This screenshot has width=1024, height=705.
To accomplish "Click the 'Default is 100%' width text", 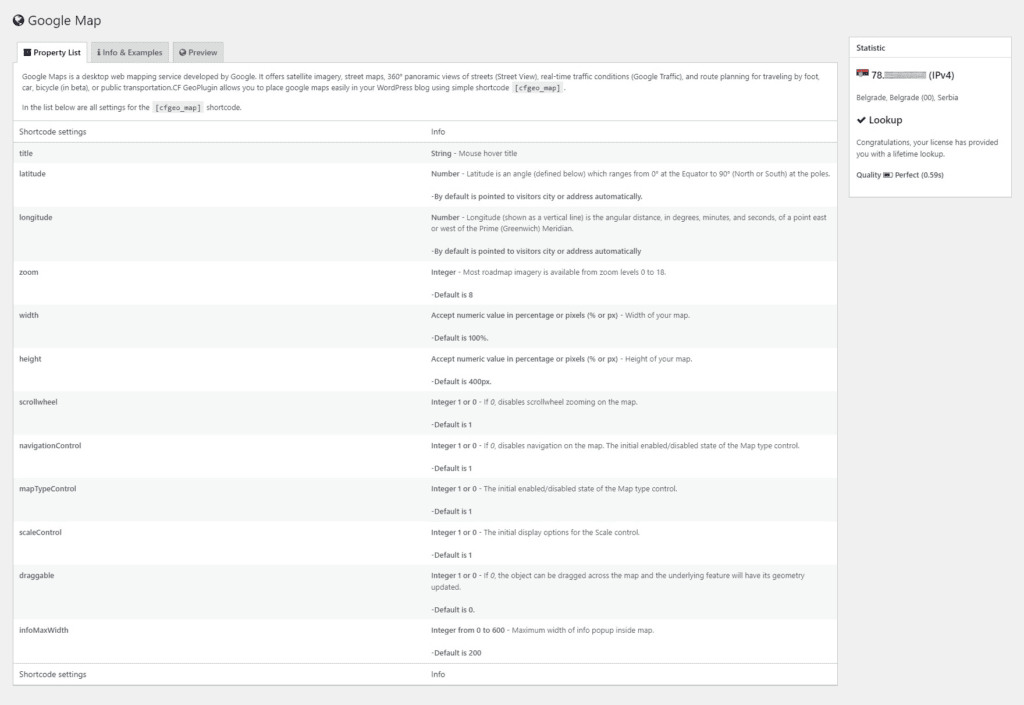I will (459, 338).
